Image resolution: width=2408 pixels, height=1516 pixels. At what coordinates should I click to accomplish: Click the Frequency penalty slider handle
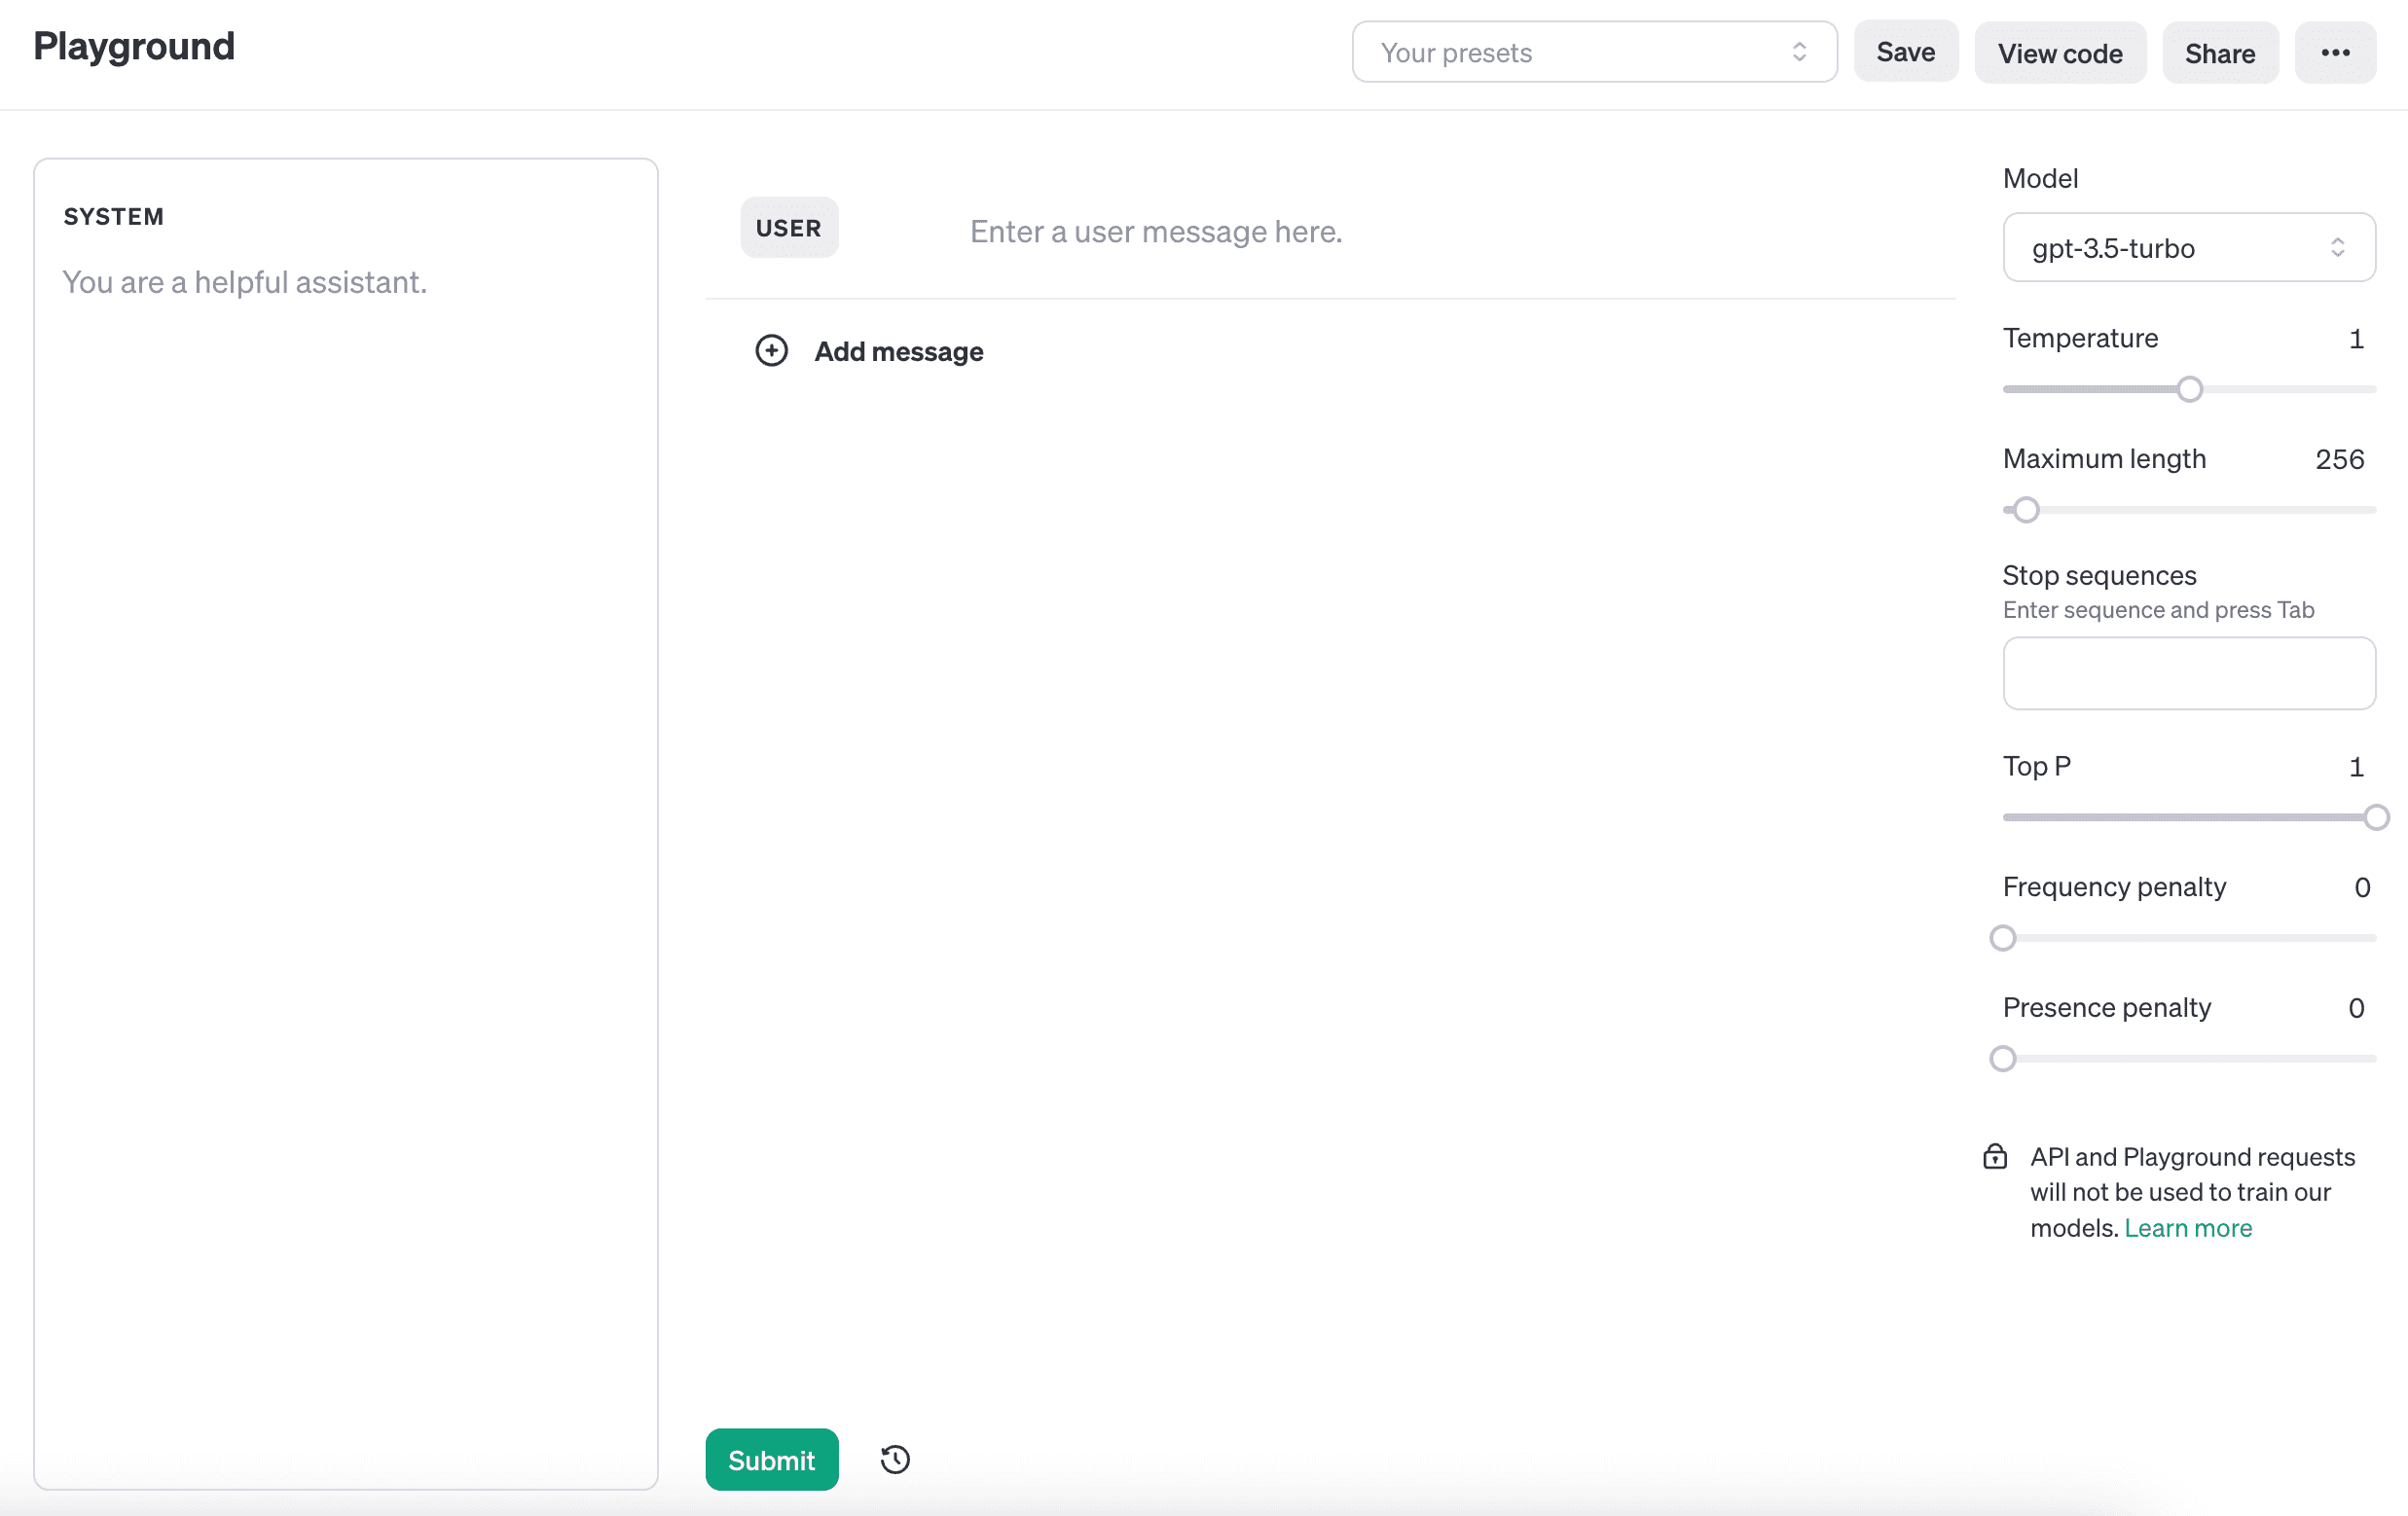(x=2003, y=938)
